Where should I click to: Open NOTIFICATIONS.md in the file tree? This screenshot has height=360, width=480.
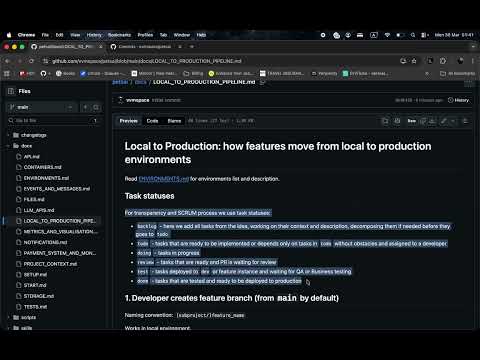[45, 242]
